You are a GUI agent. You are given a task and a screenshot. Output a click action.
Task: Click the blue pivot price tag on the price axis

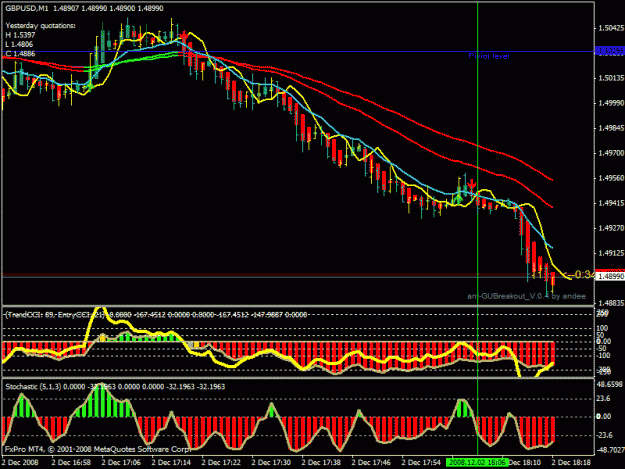coord(609,51)
